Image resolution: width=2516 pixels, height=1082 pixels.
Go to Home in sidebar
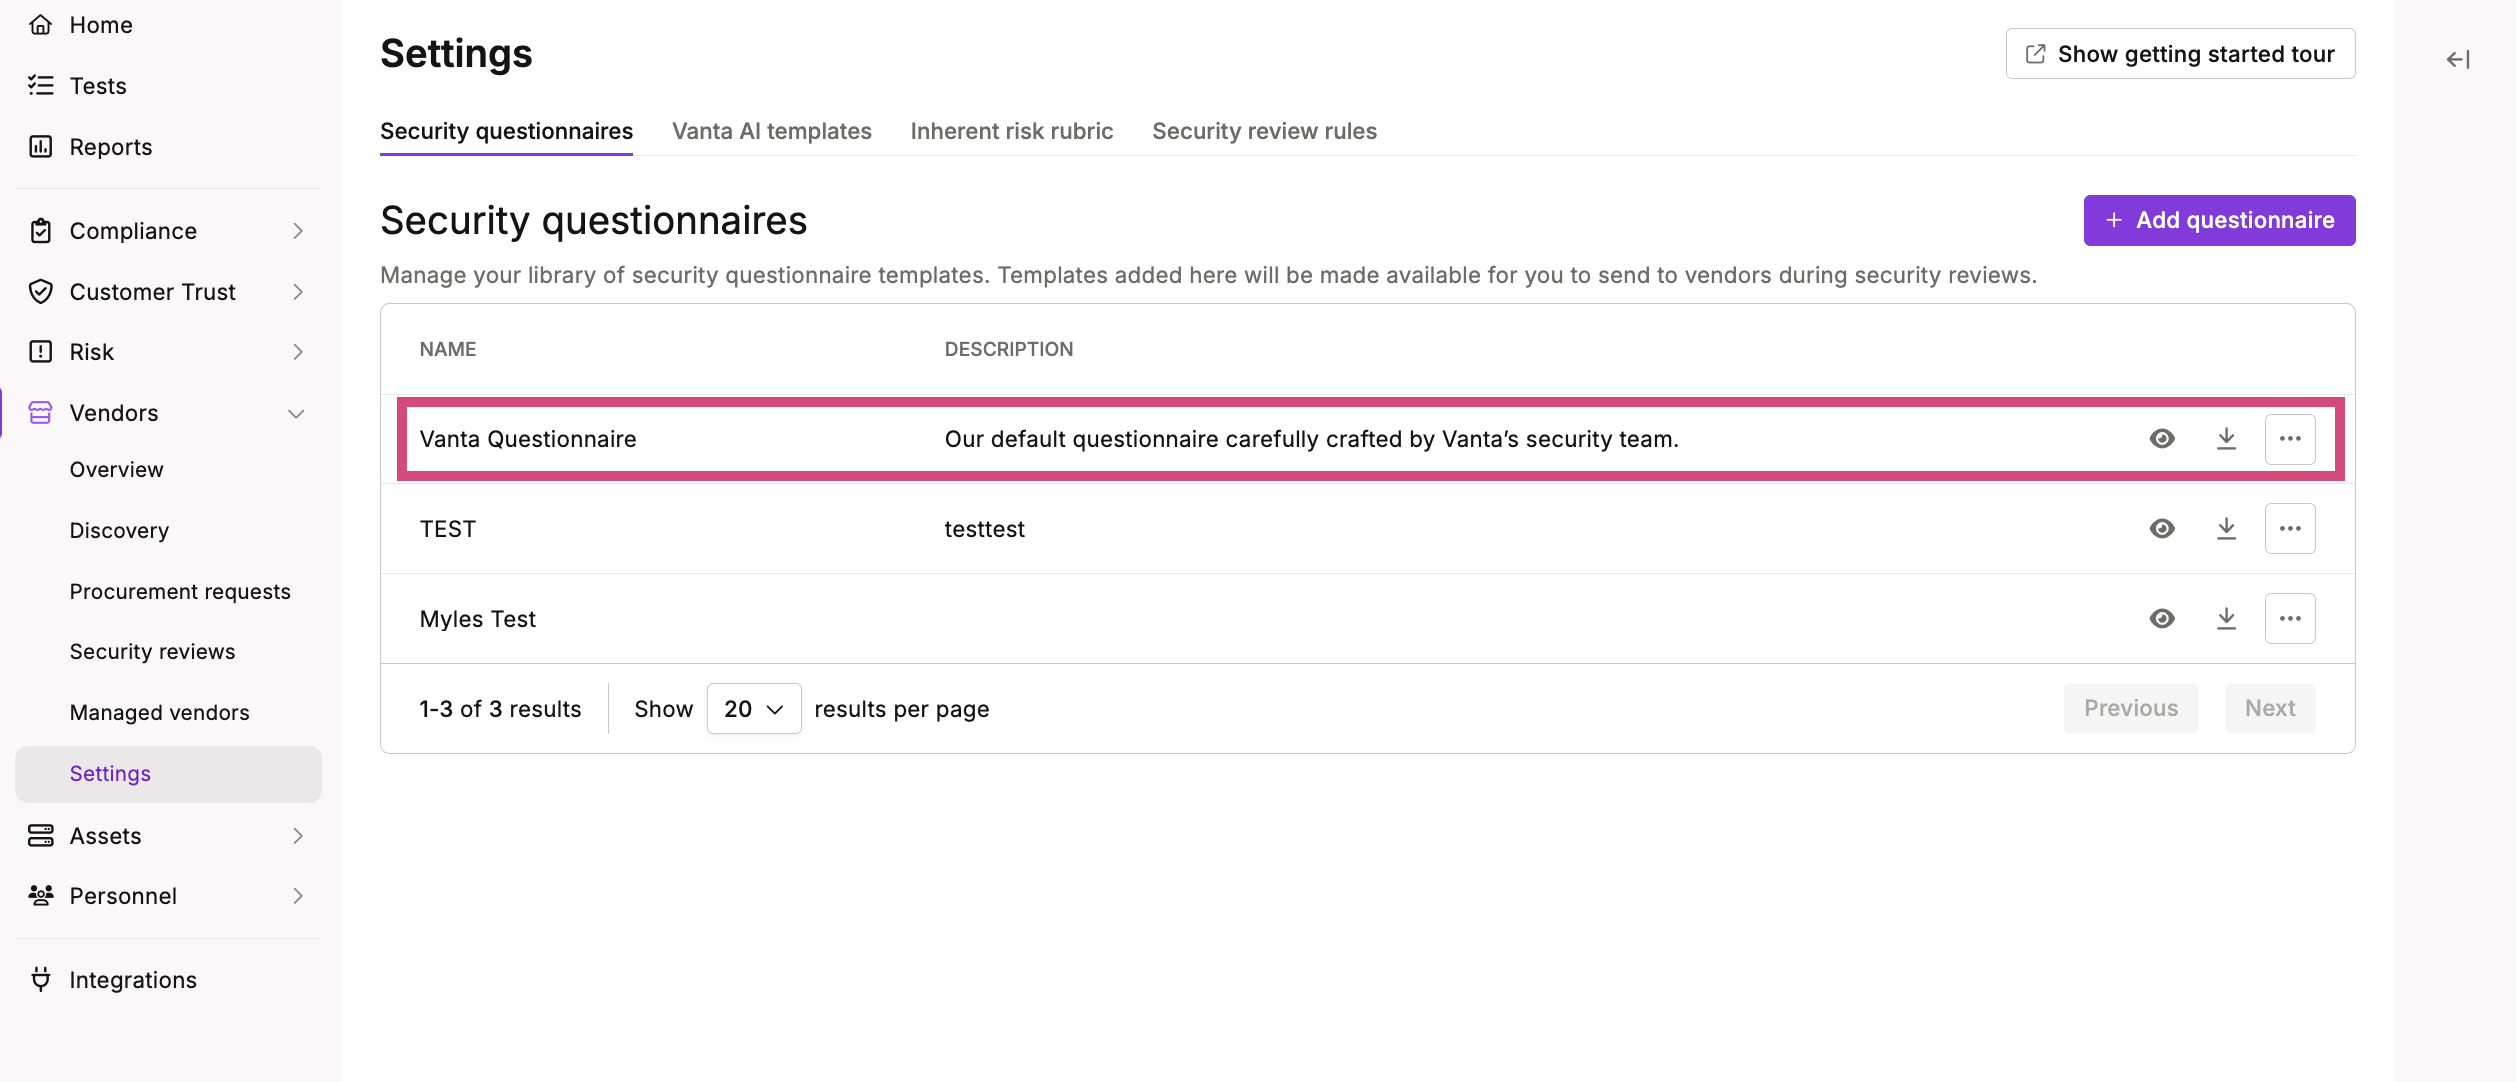tap(101, 25)
